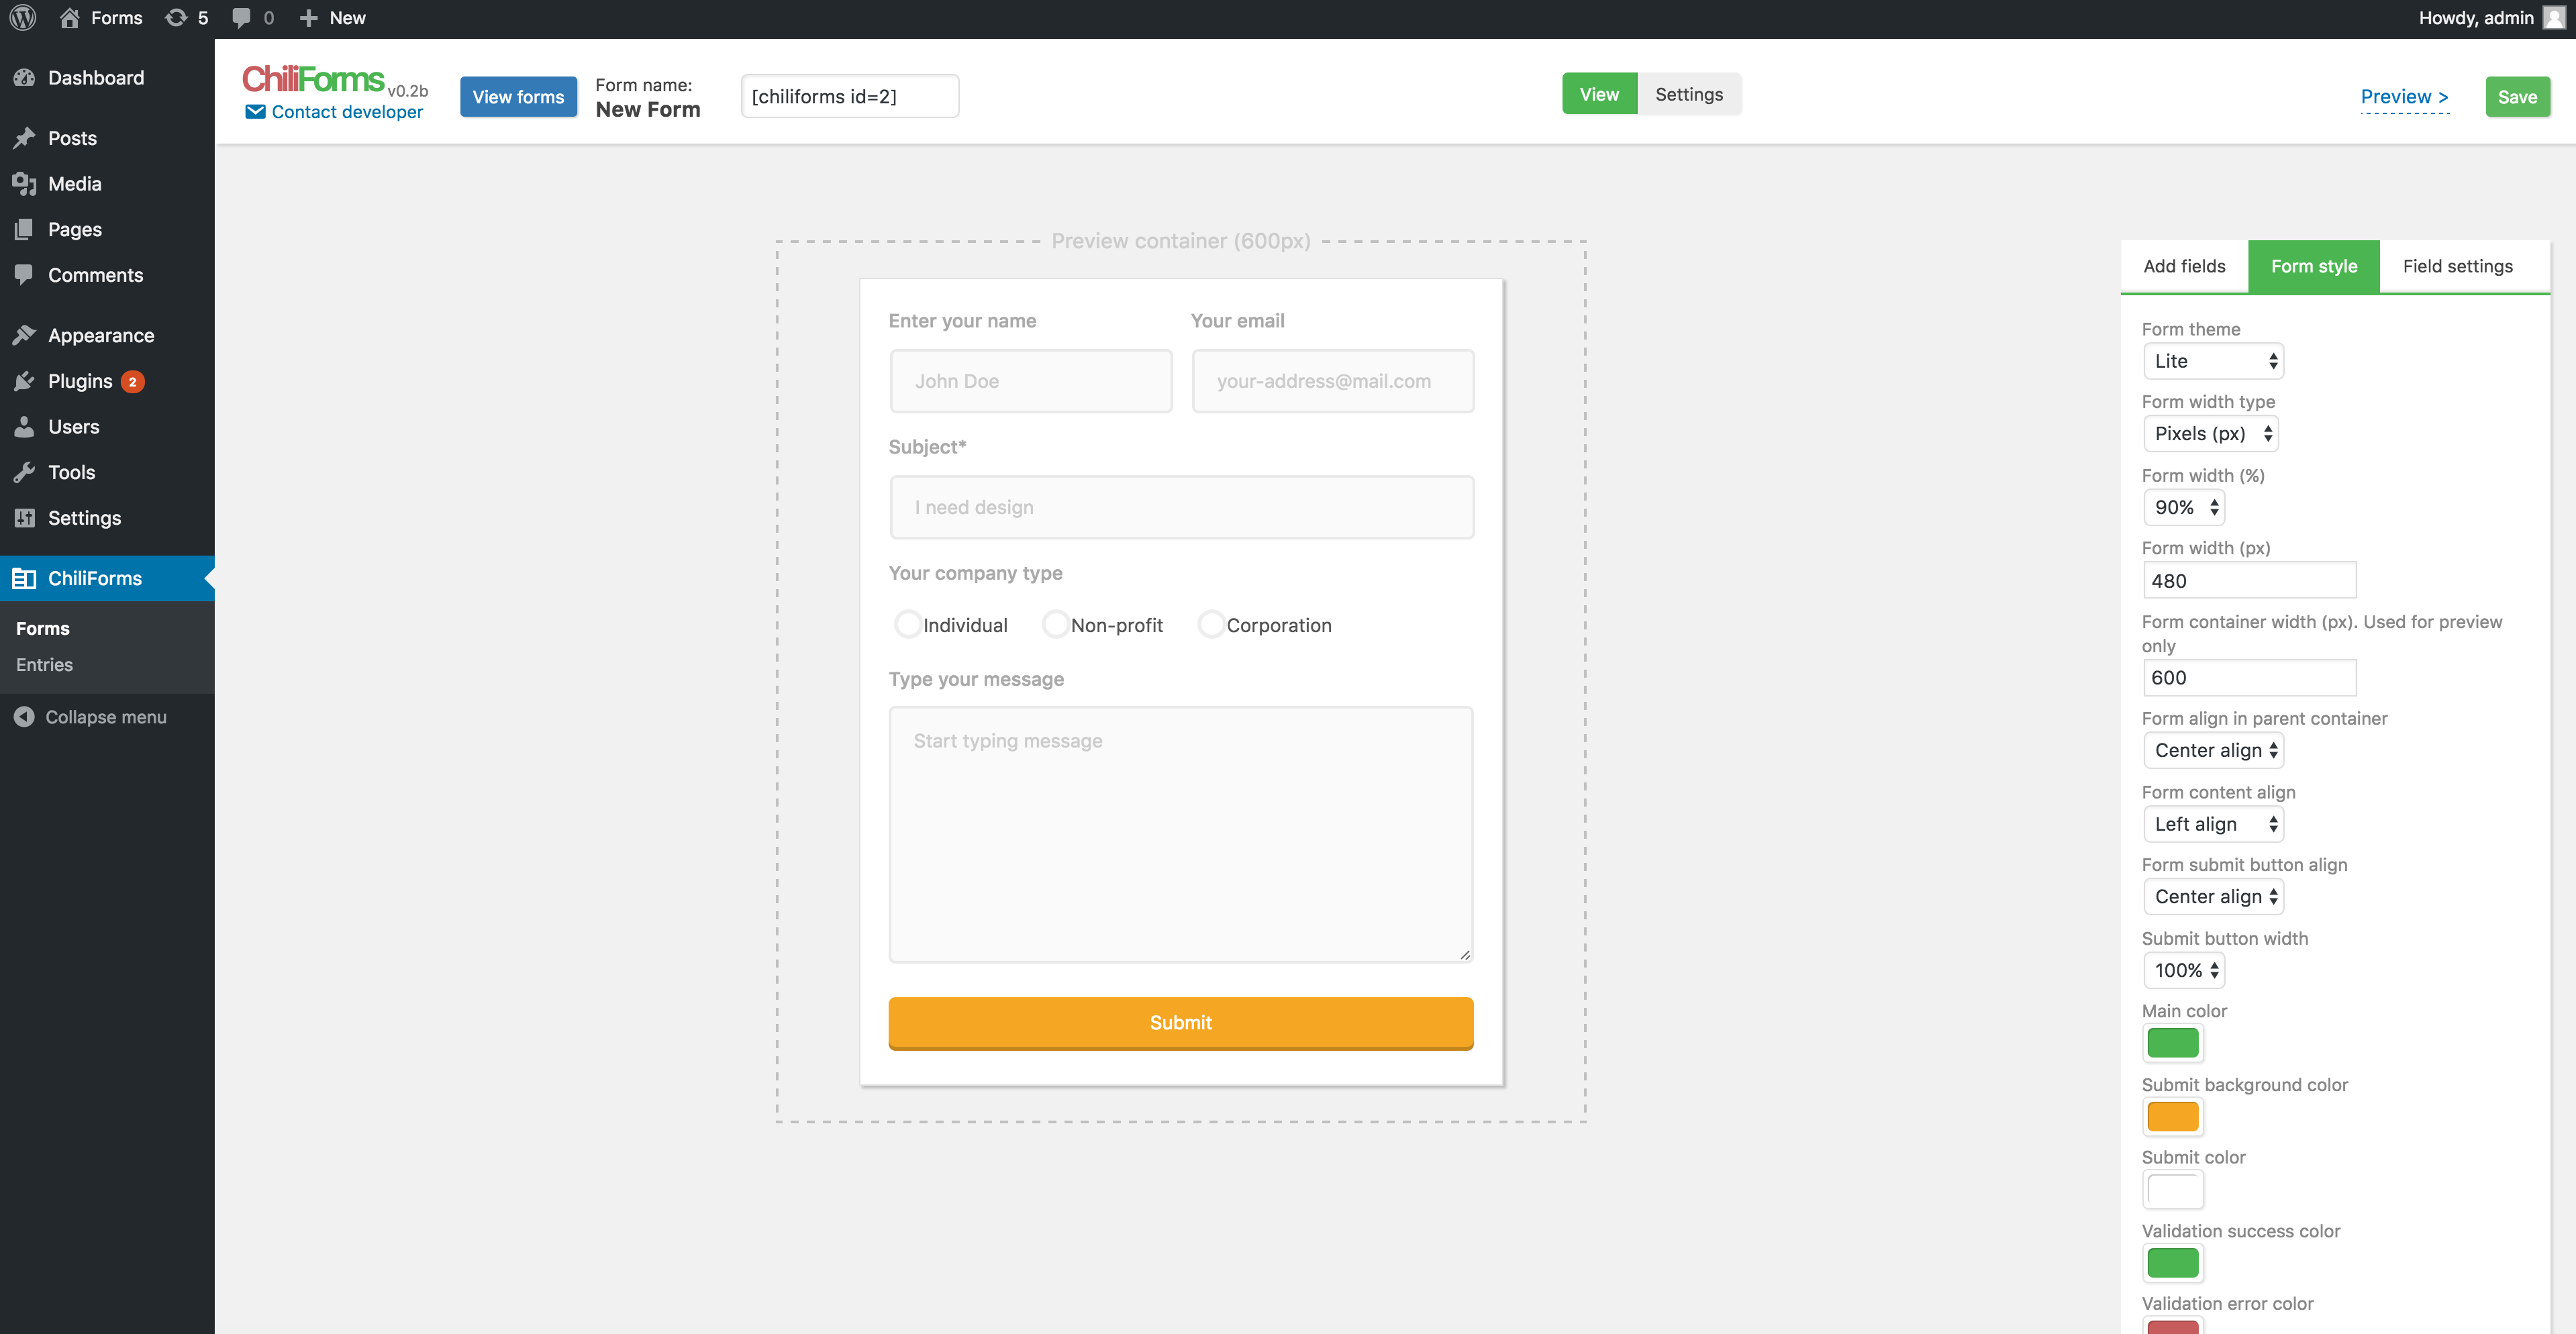Open the Appearance menu item

[x=107, y=335]
